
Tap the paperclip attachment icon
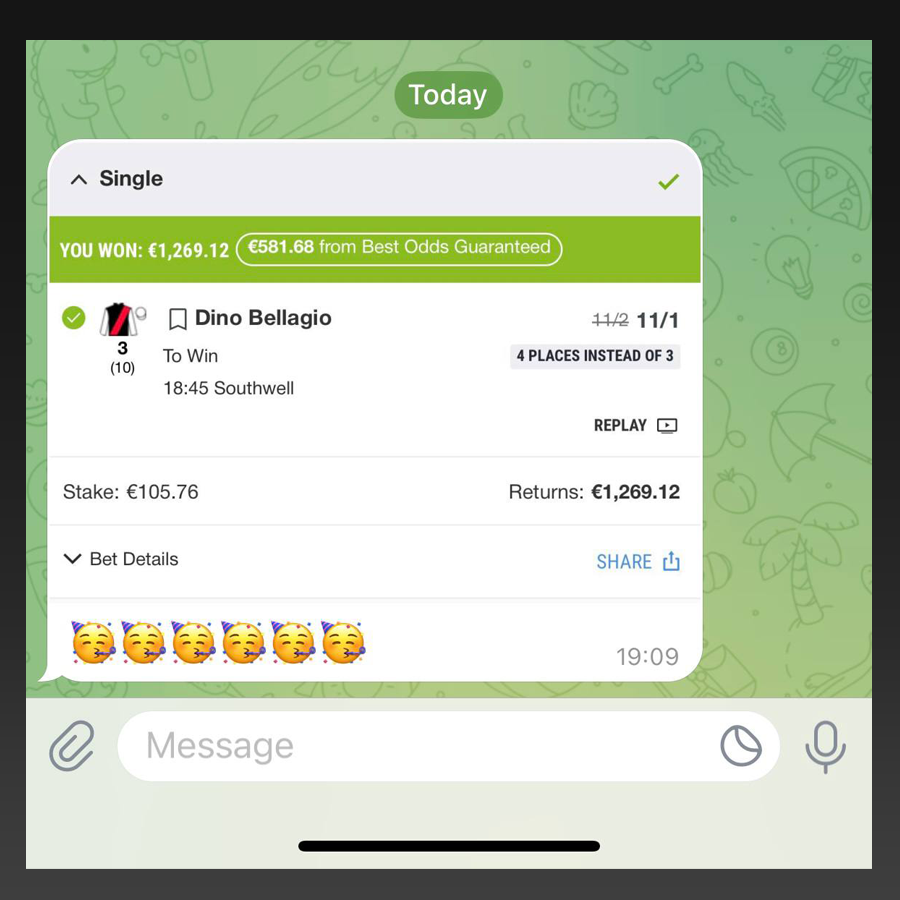[72, 745]
